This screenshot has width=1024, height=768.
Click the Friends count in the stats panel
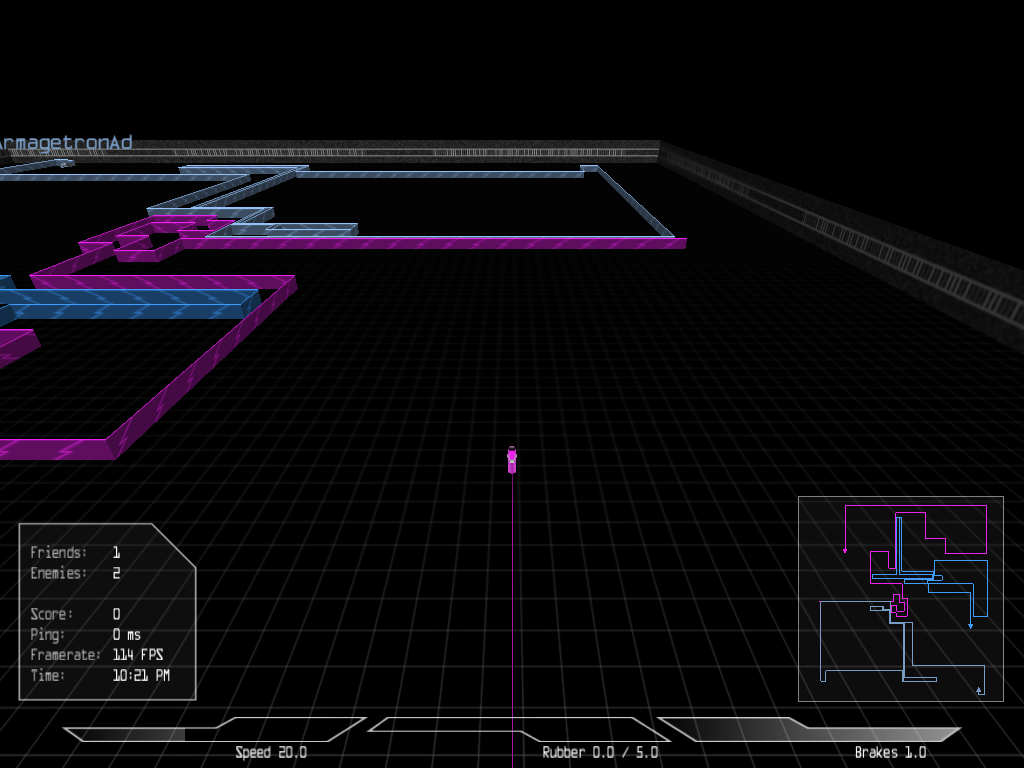click(x=116, y=553)
